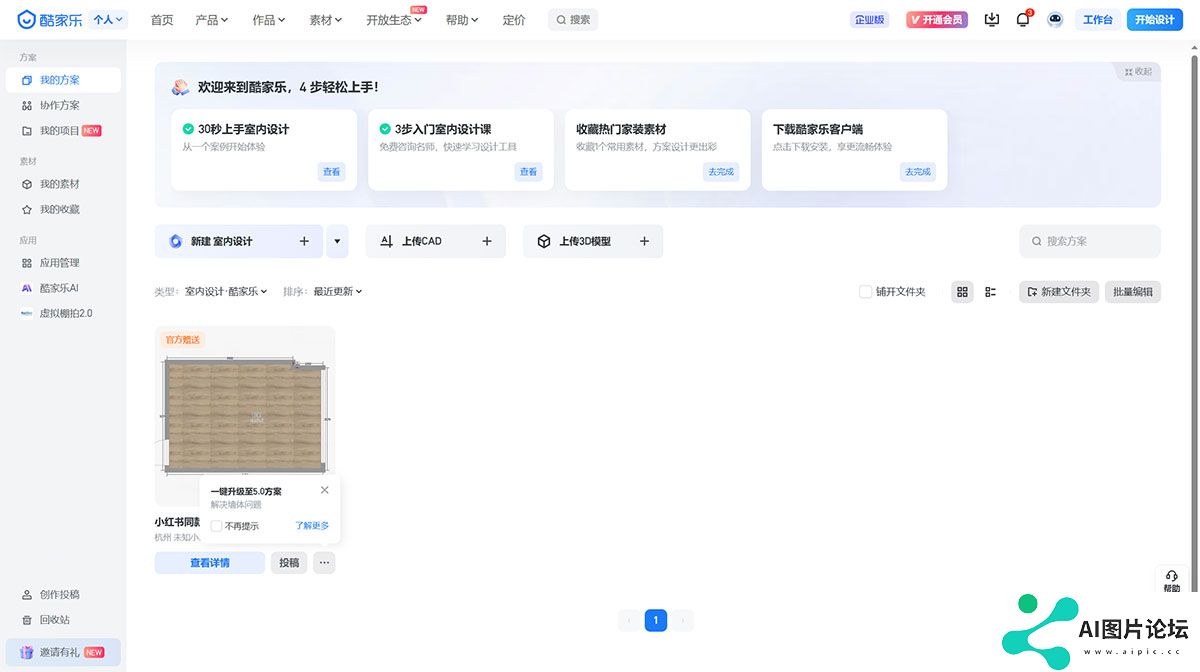Click the top 搜索 field
Screen dimensions: 1200x672
[x=573, y=19]
